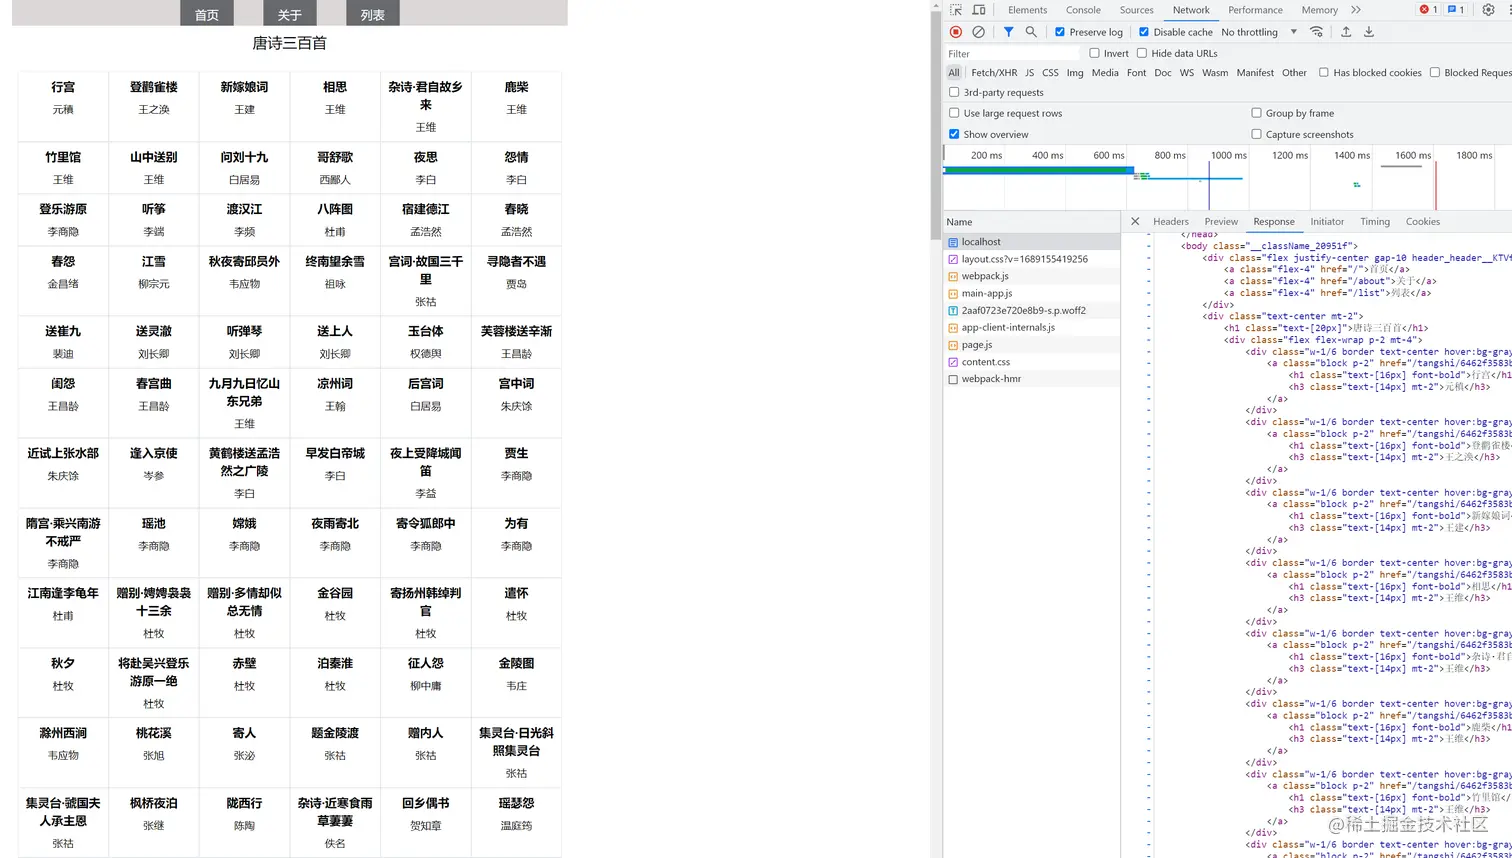Image resolution: width=1512 pixels, height=858 pixels.
Task: Click the 关于 navigation link
Action: (290, 14)
